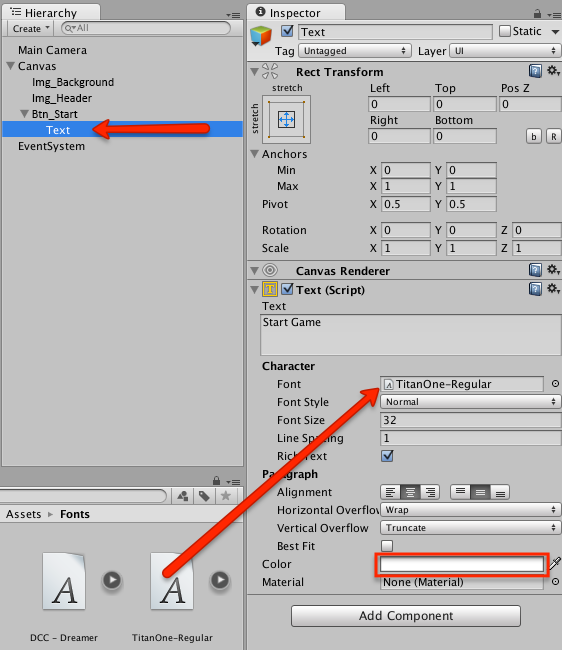Open Canvas Renderer help reference icon
The width and height of the screenshot is (562, 650).
point(535,270)
